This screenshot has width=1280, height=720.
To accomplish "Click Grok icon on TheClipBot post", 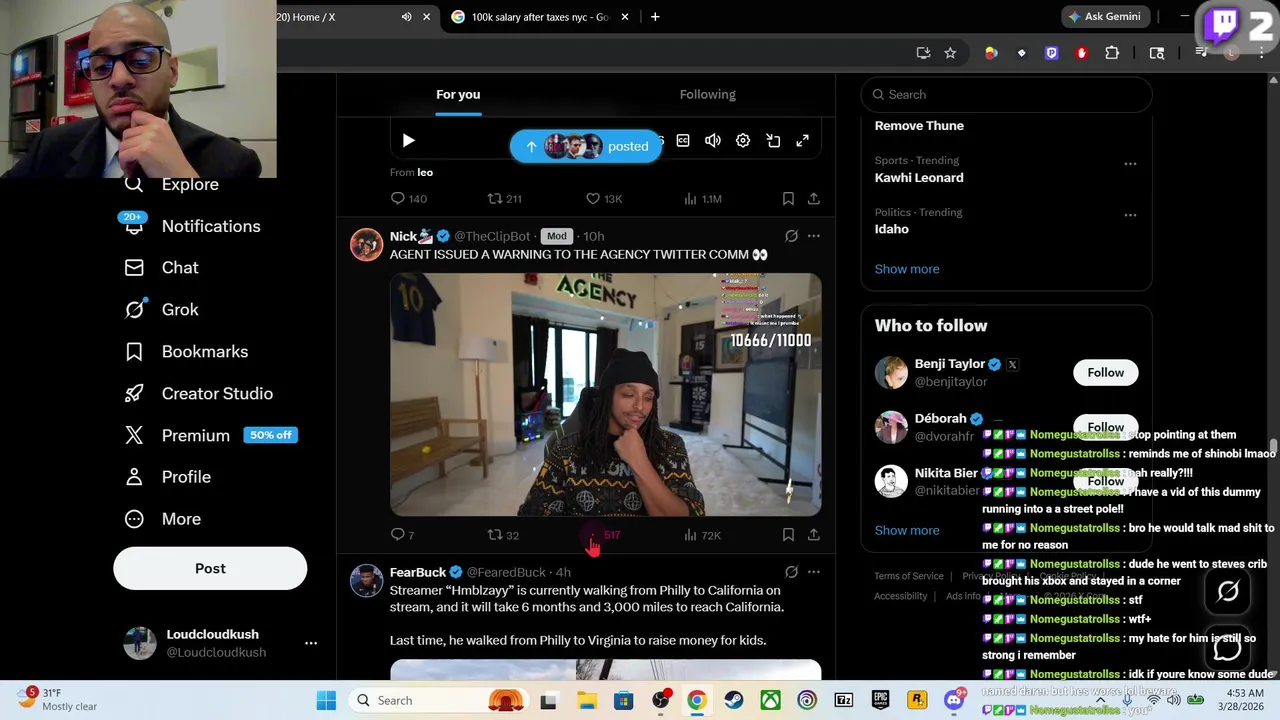I will (791, 236).
